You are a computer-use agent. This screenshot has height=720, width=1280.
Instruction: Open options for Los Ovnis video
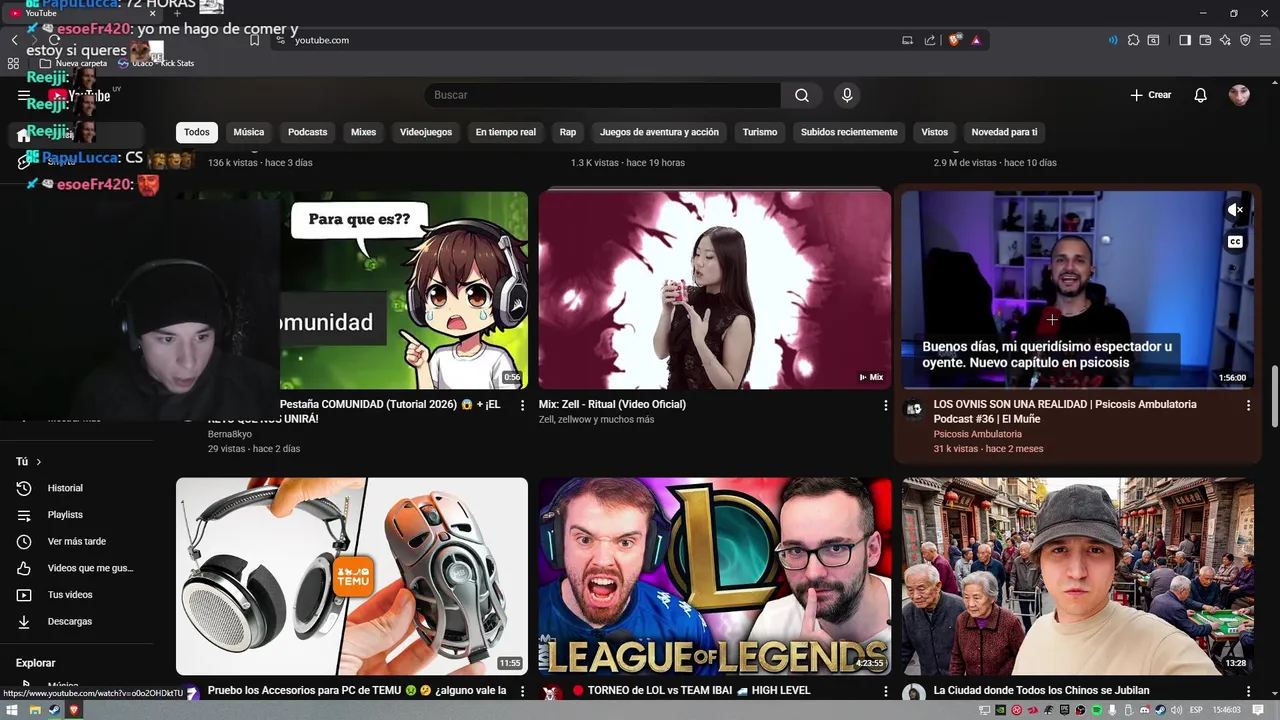[1248, 405]
